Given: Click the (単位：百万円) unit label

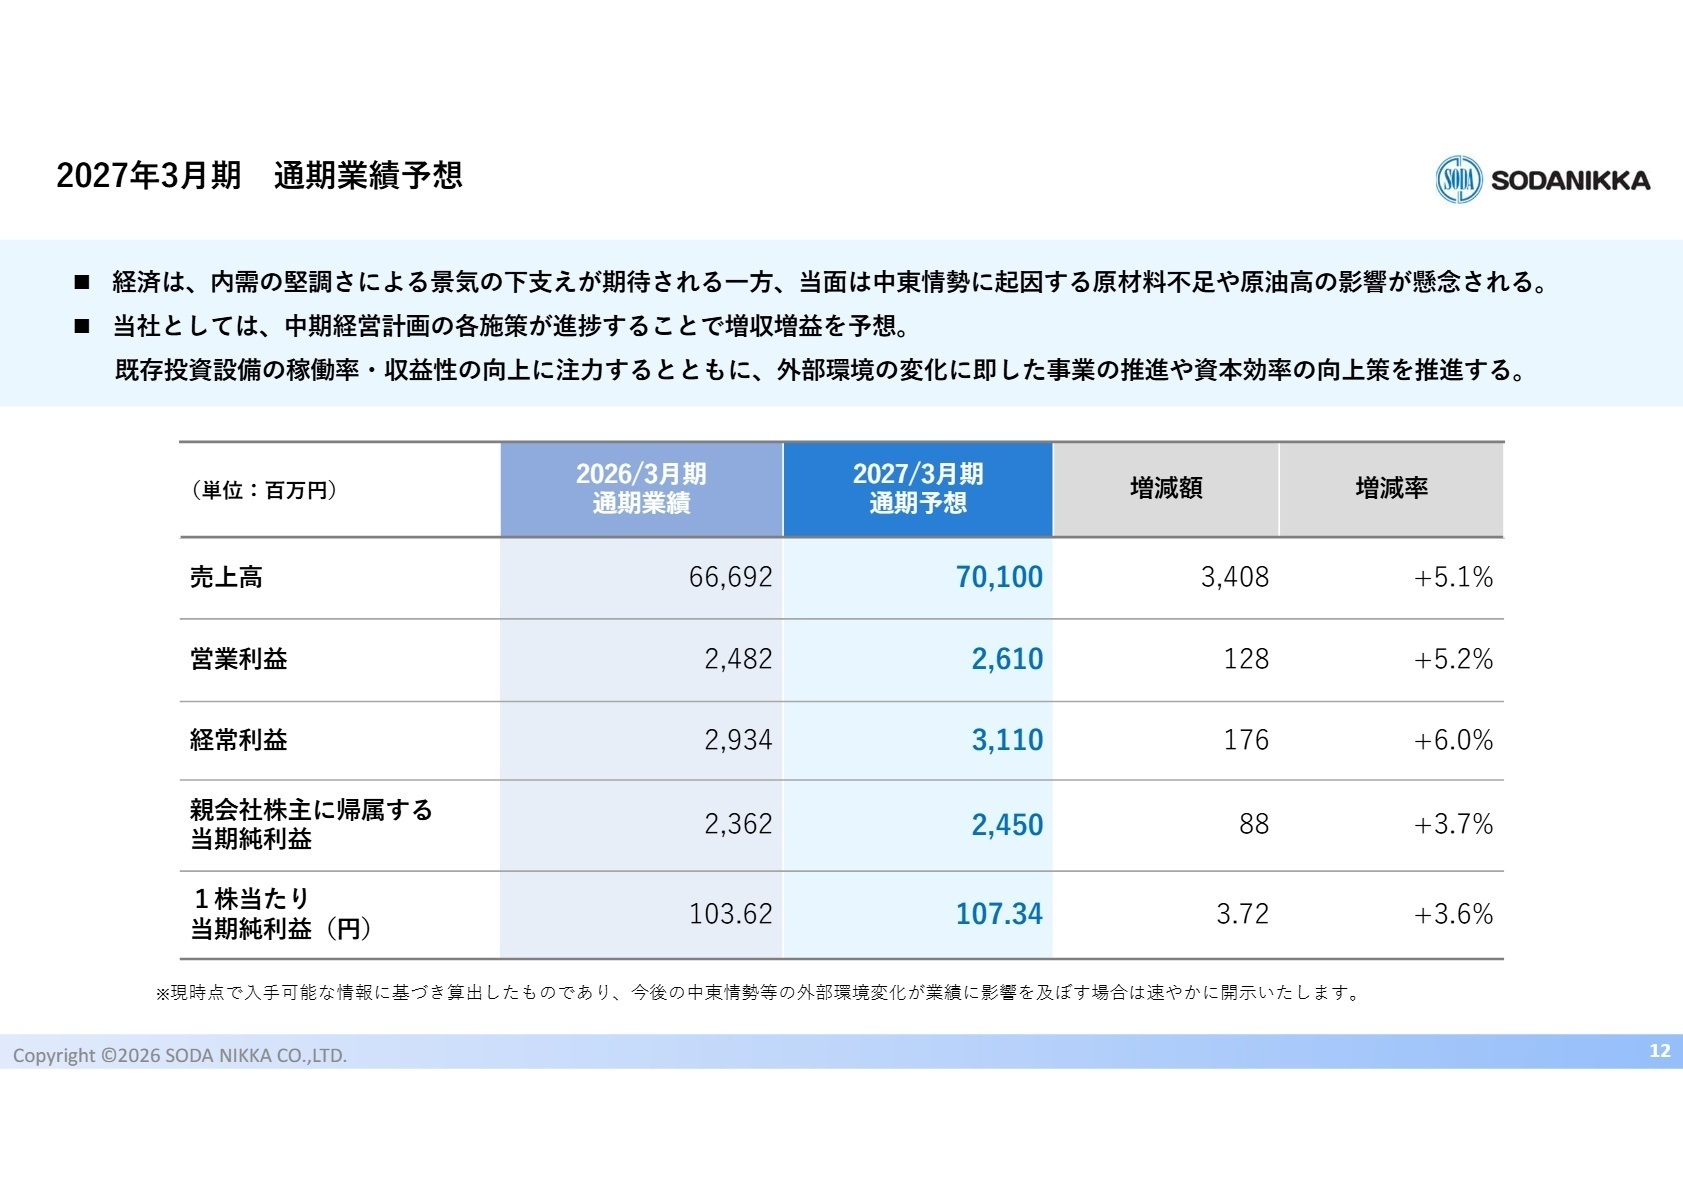Looking at the screenshot, I should 264,490.
